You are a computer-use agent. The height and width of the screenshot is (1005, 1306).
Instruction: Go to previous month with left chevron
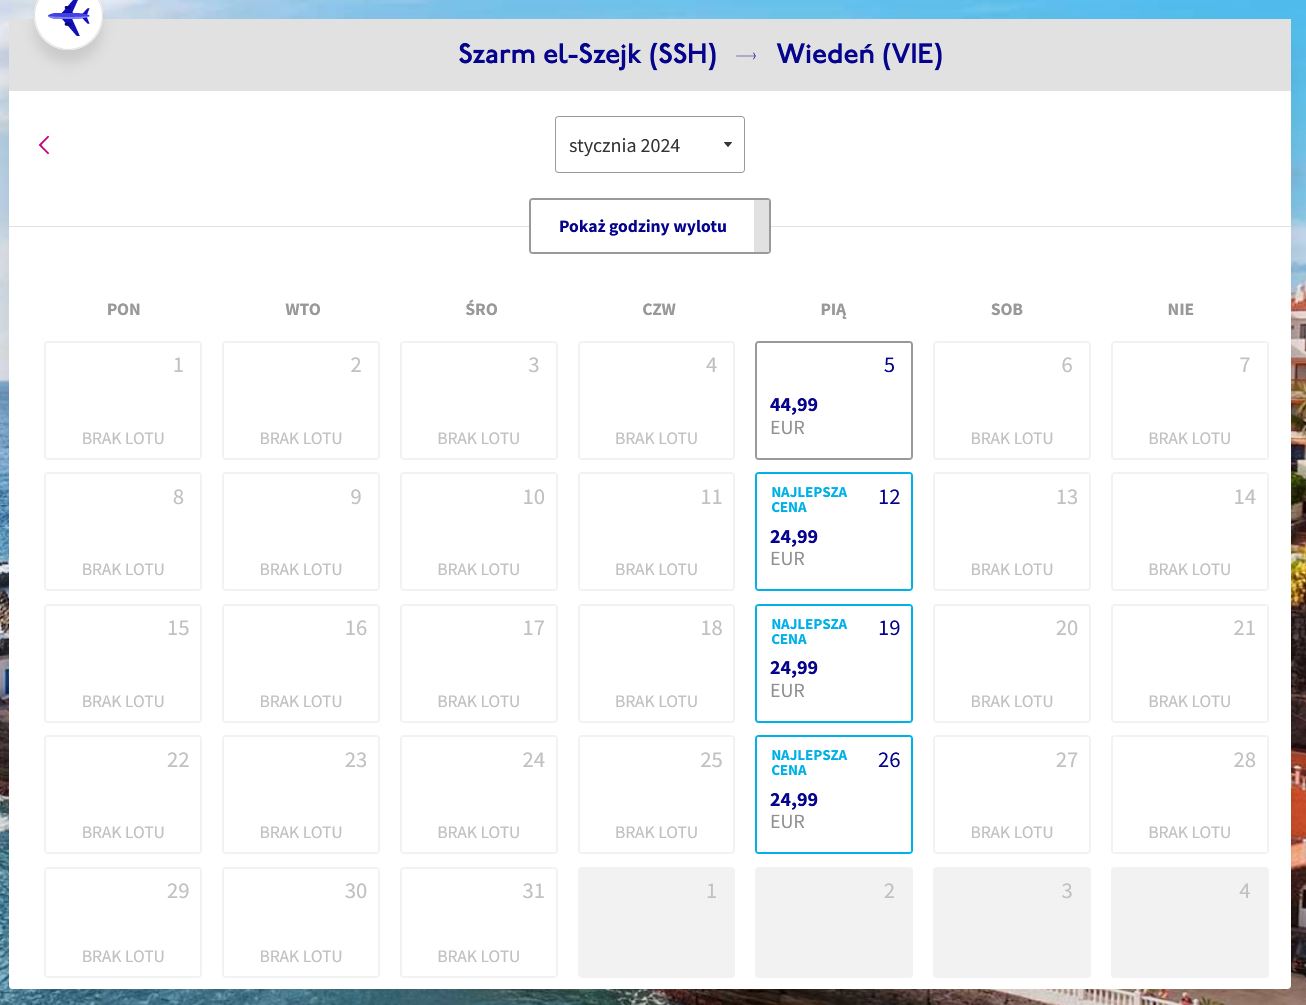[44, 145]
